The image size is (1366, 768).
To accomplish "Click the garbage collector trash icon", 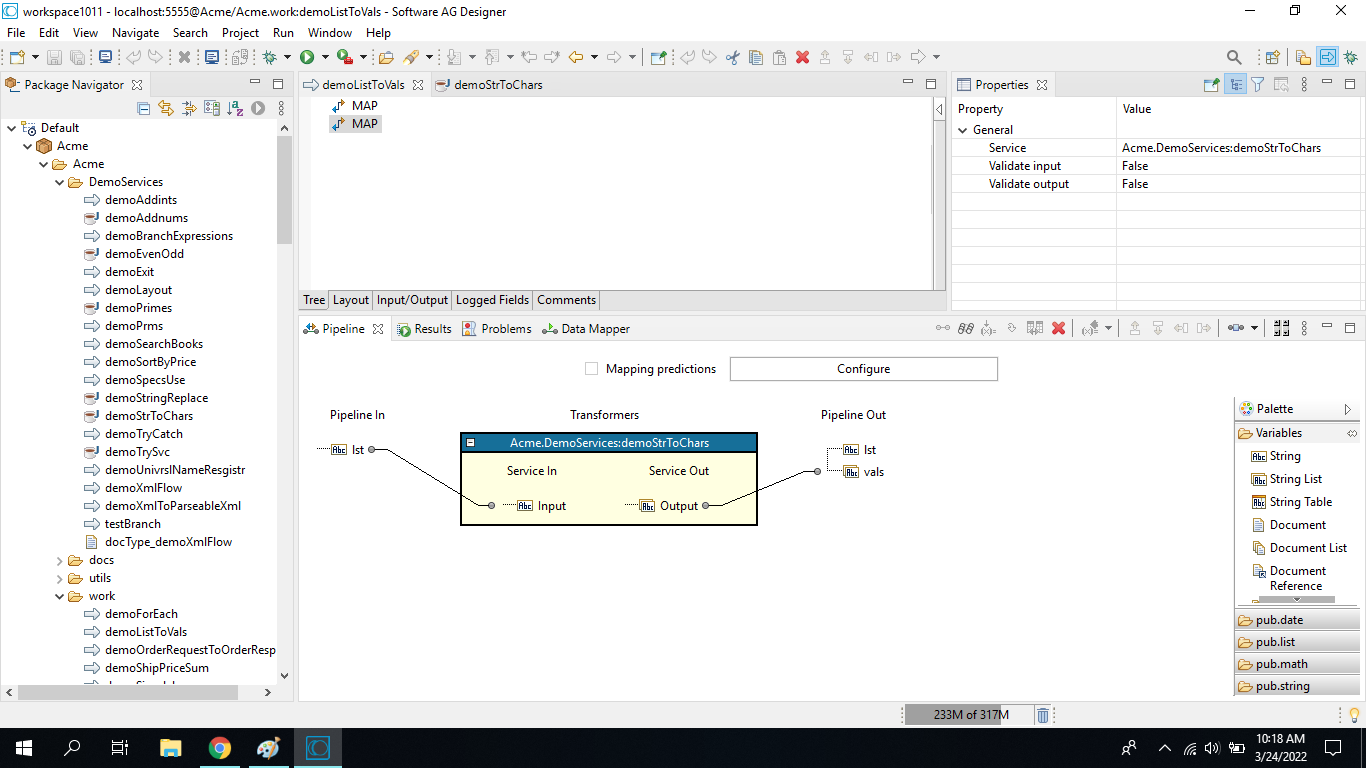I will click(1042, 715).
